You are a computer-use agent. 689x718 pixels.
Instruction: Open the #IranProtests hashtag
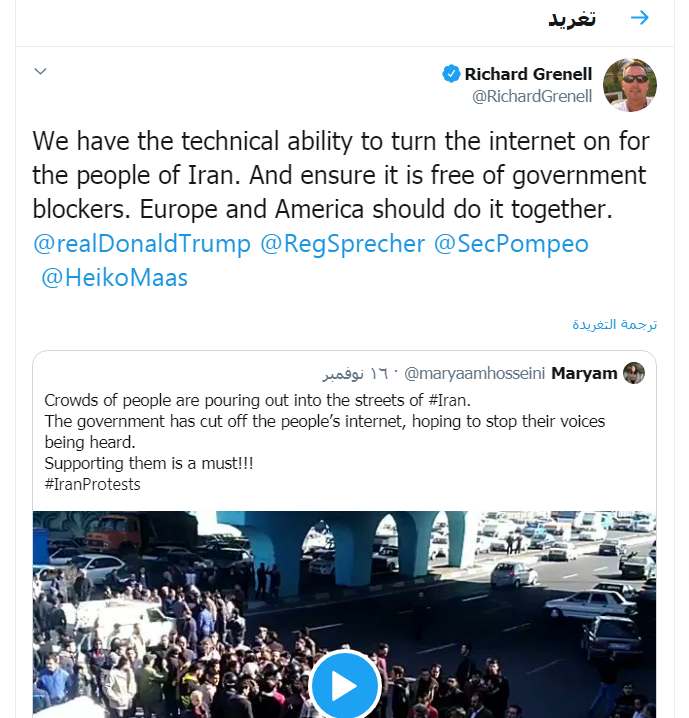pos(93,484)
